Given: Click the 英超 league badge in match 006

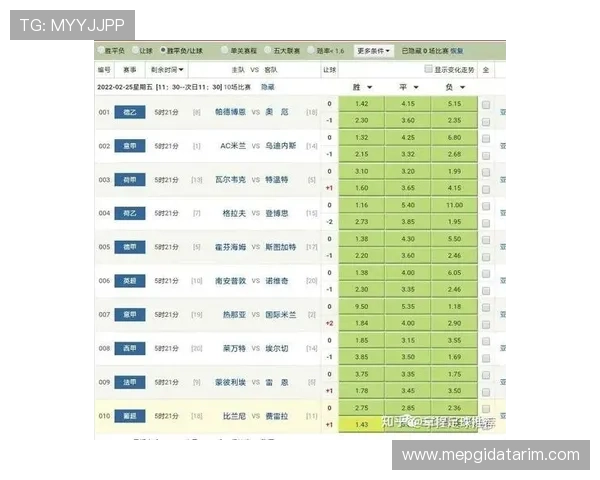Looking at the screenshot, I should click(x=130, y=281).
